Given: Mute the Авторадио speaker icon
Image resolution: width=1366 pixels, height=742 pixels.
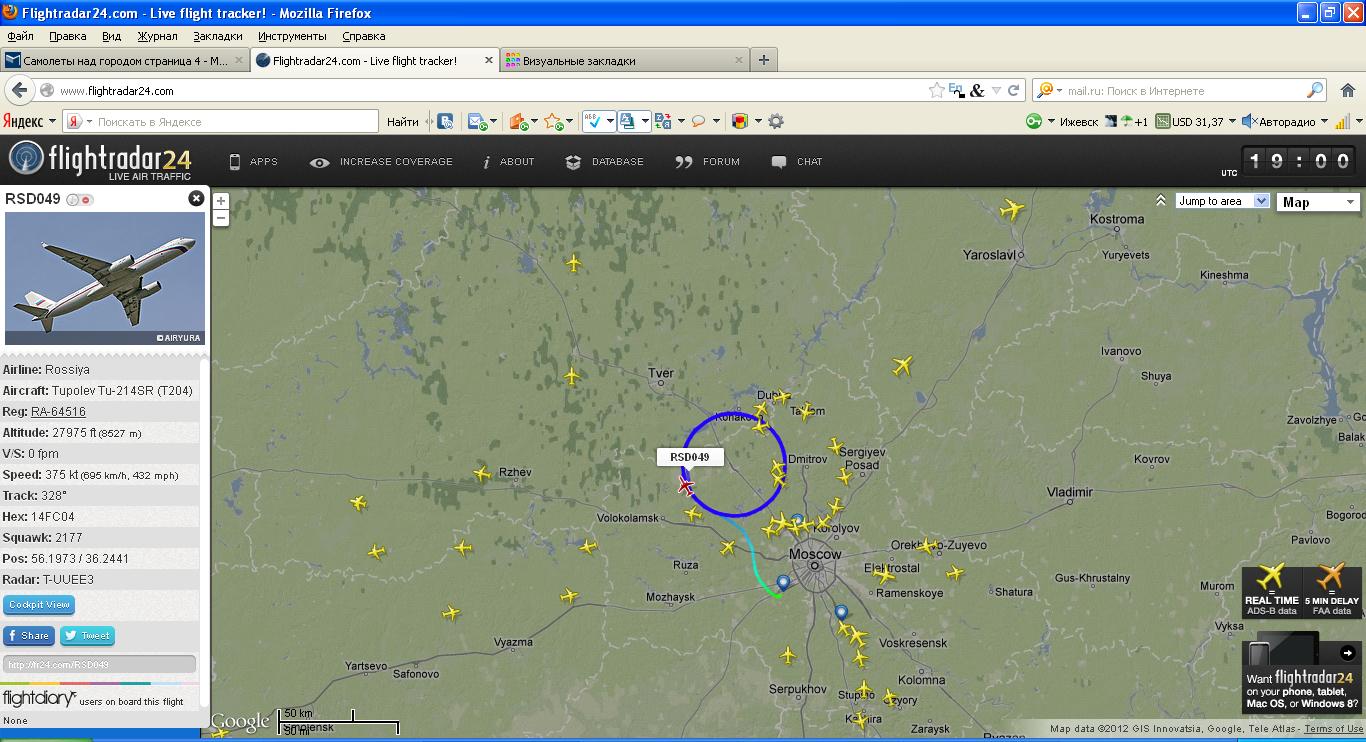Looking at the screenshot, I should (1249, 121).
